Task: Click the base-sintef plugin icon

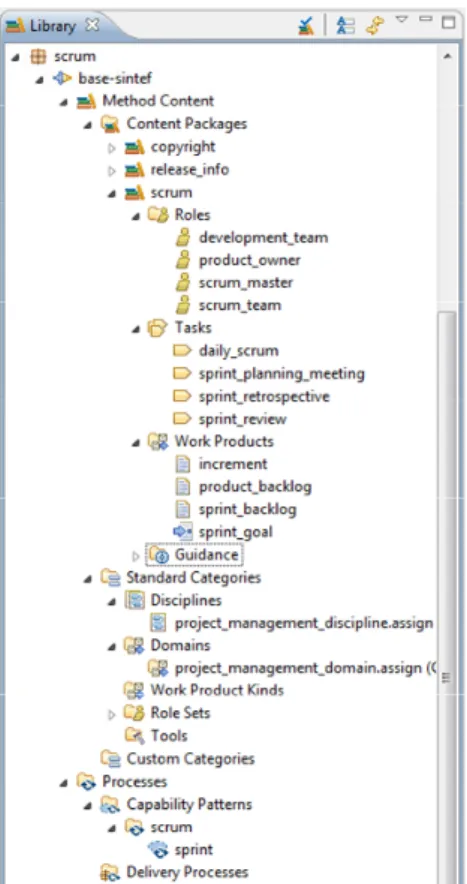Action: click(62, 78)
